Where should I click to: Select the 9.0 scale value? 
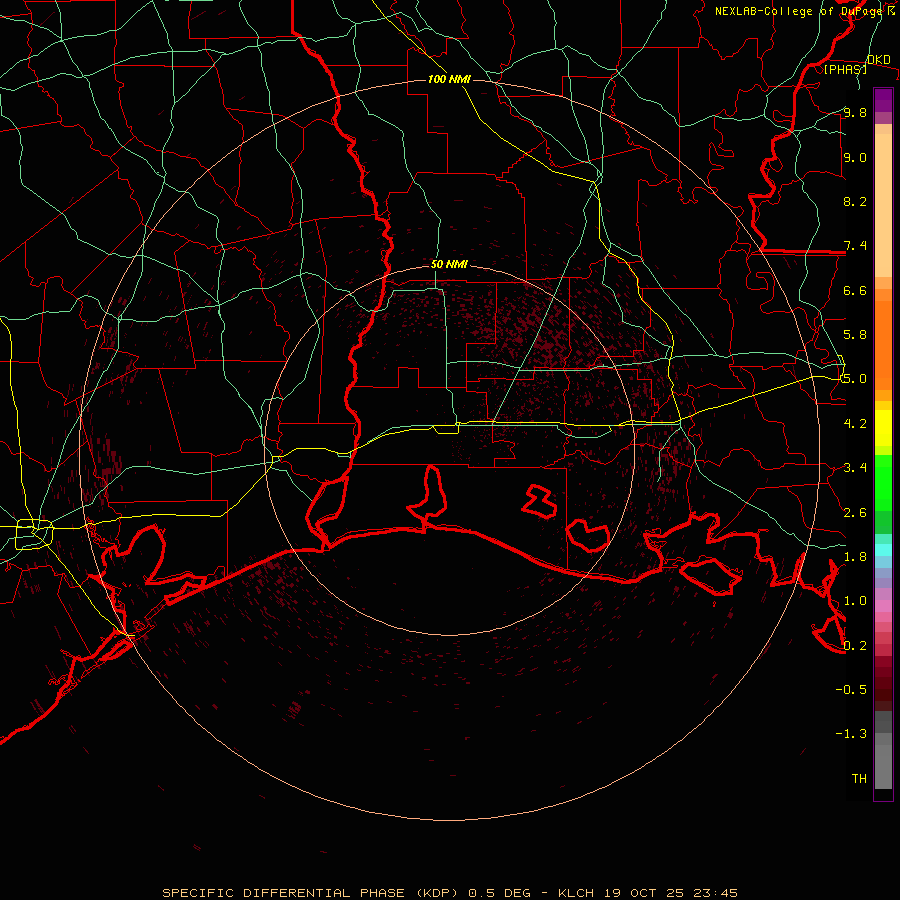[x=855, y=157]
